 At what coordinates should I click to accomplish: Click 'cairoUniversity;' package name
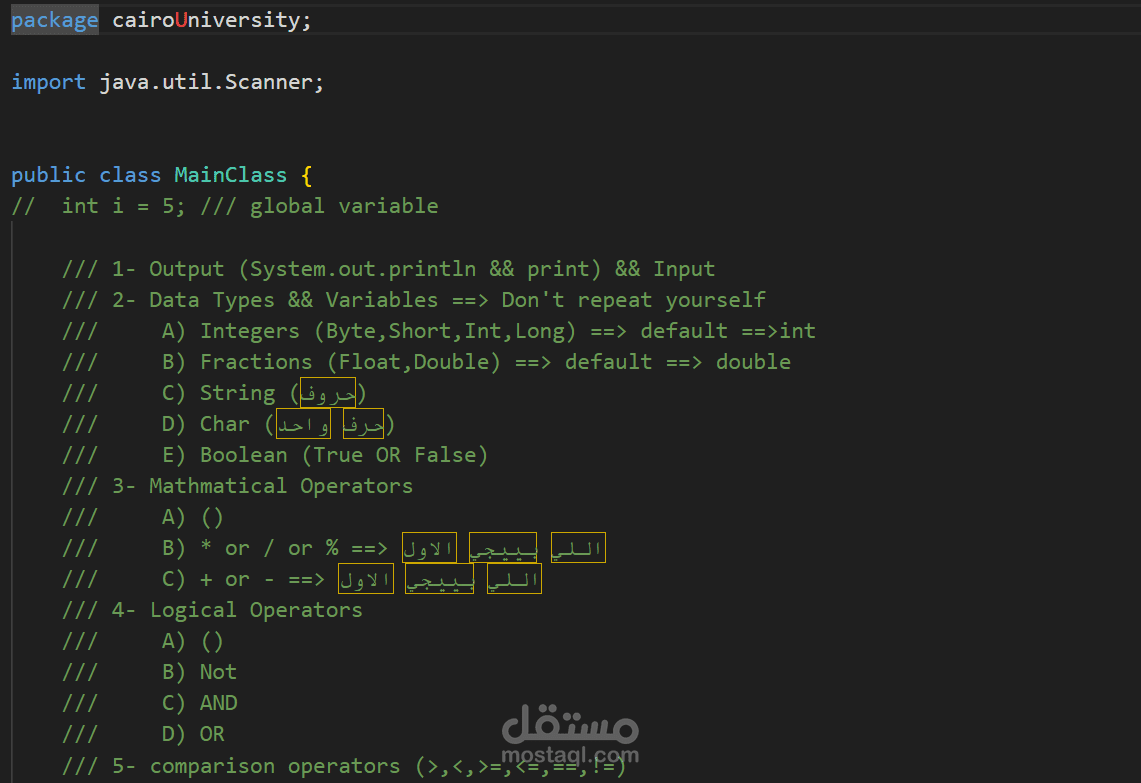[212, 20]
